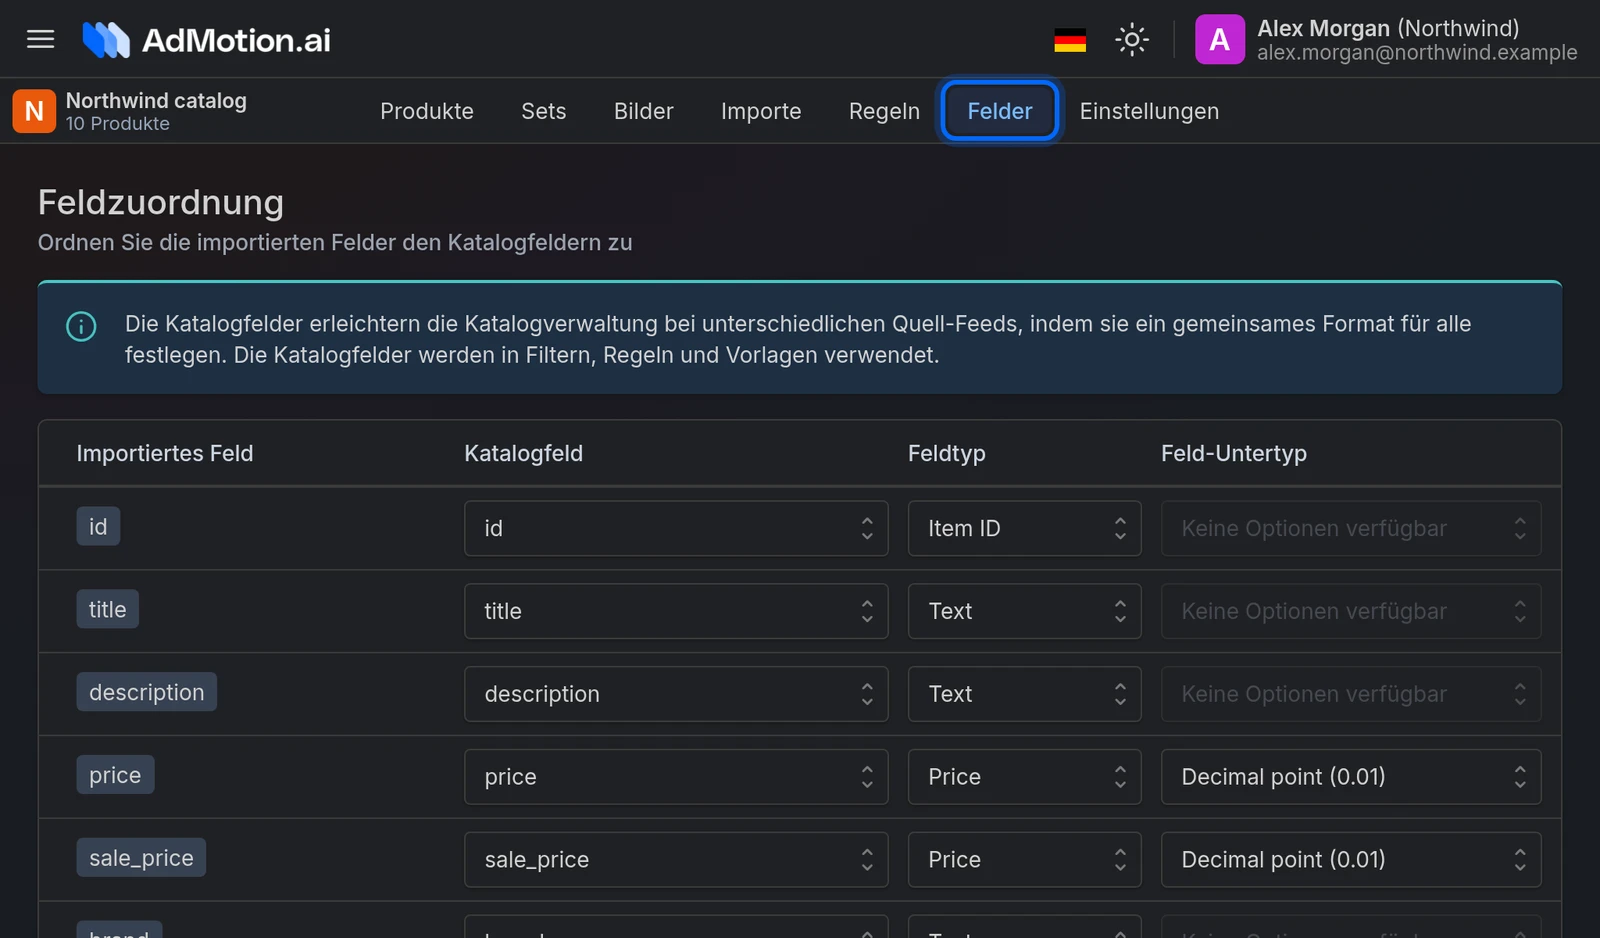Click the Feldzuordnung page heading
1600x938 pixels.
[x=161, y=203]
